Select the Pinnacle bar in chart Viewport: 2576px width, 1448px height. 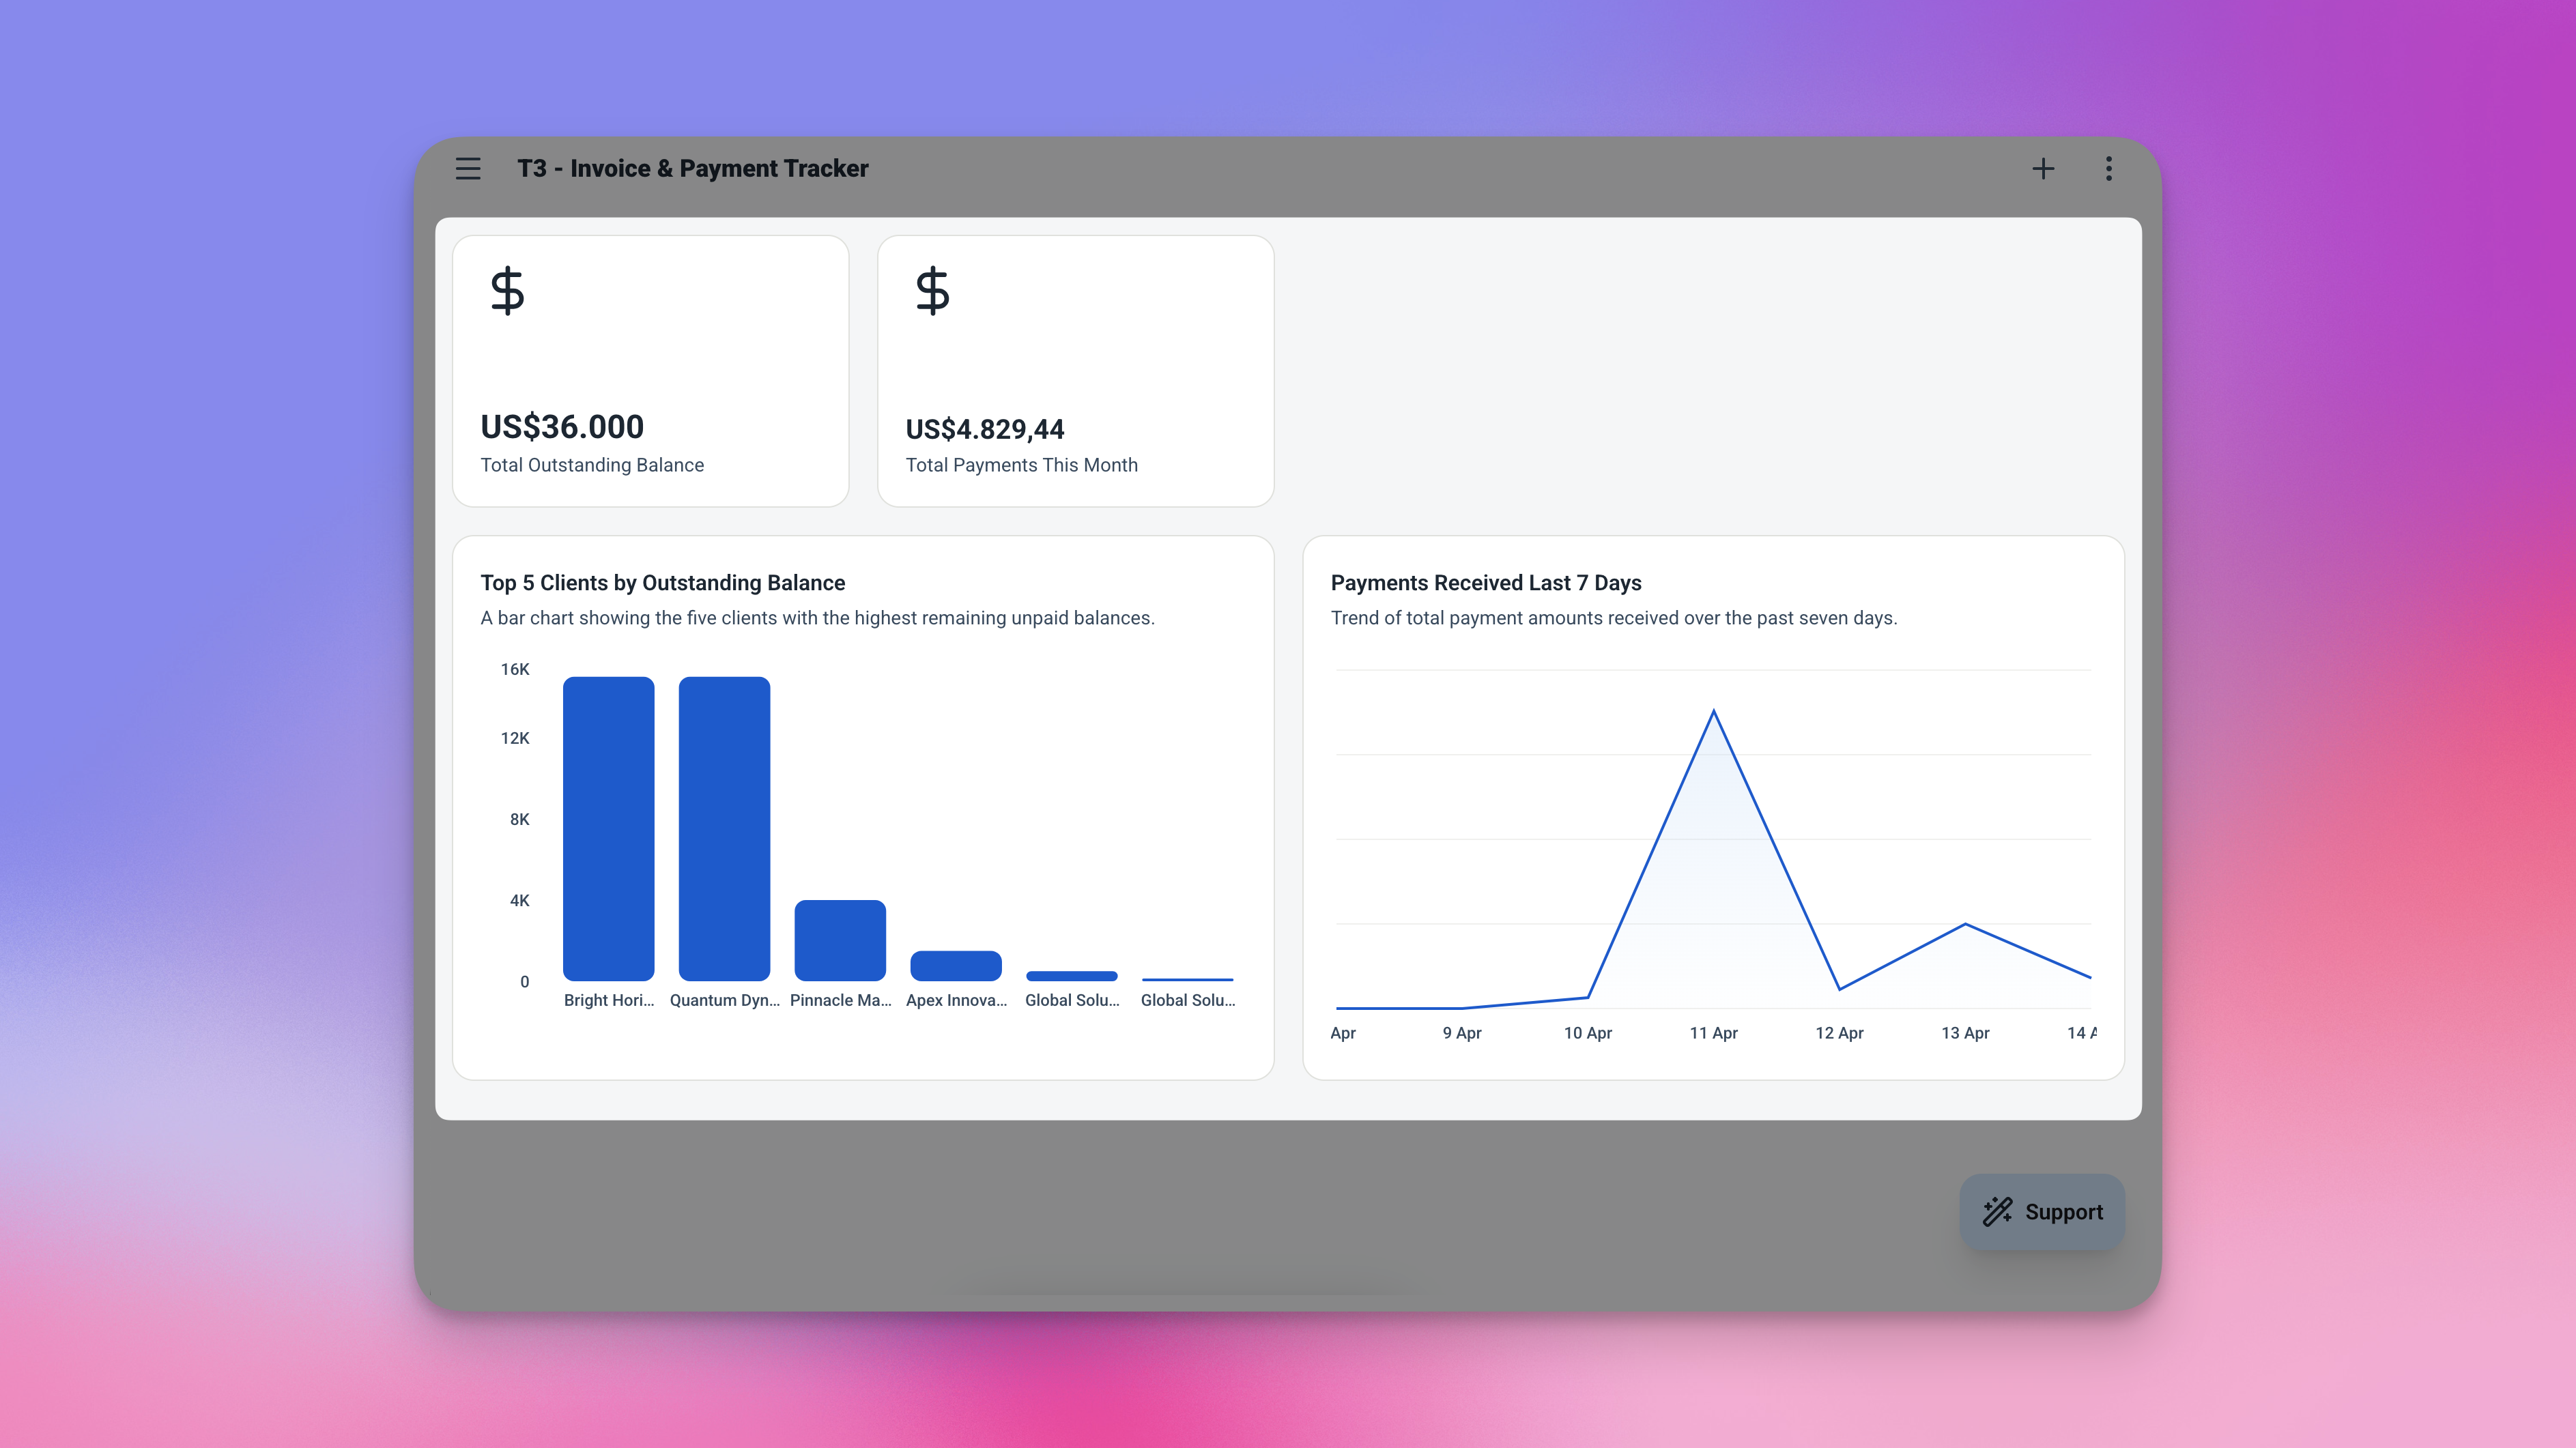coord(840,940)
